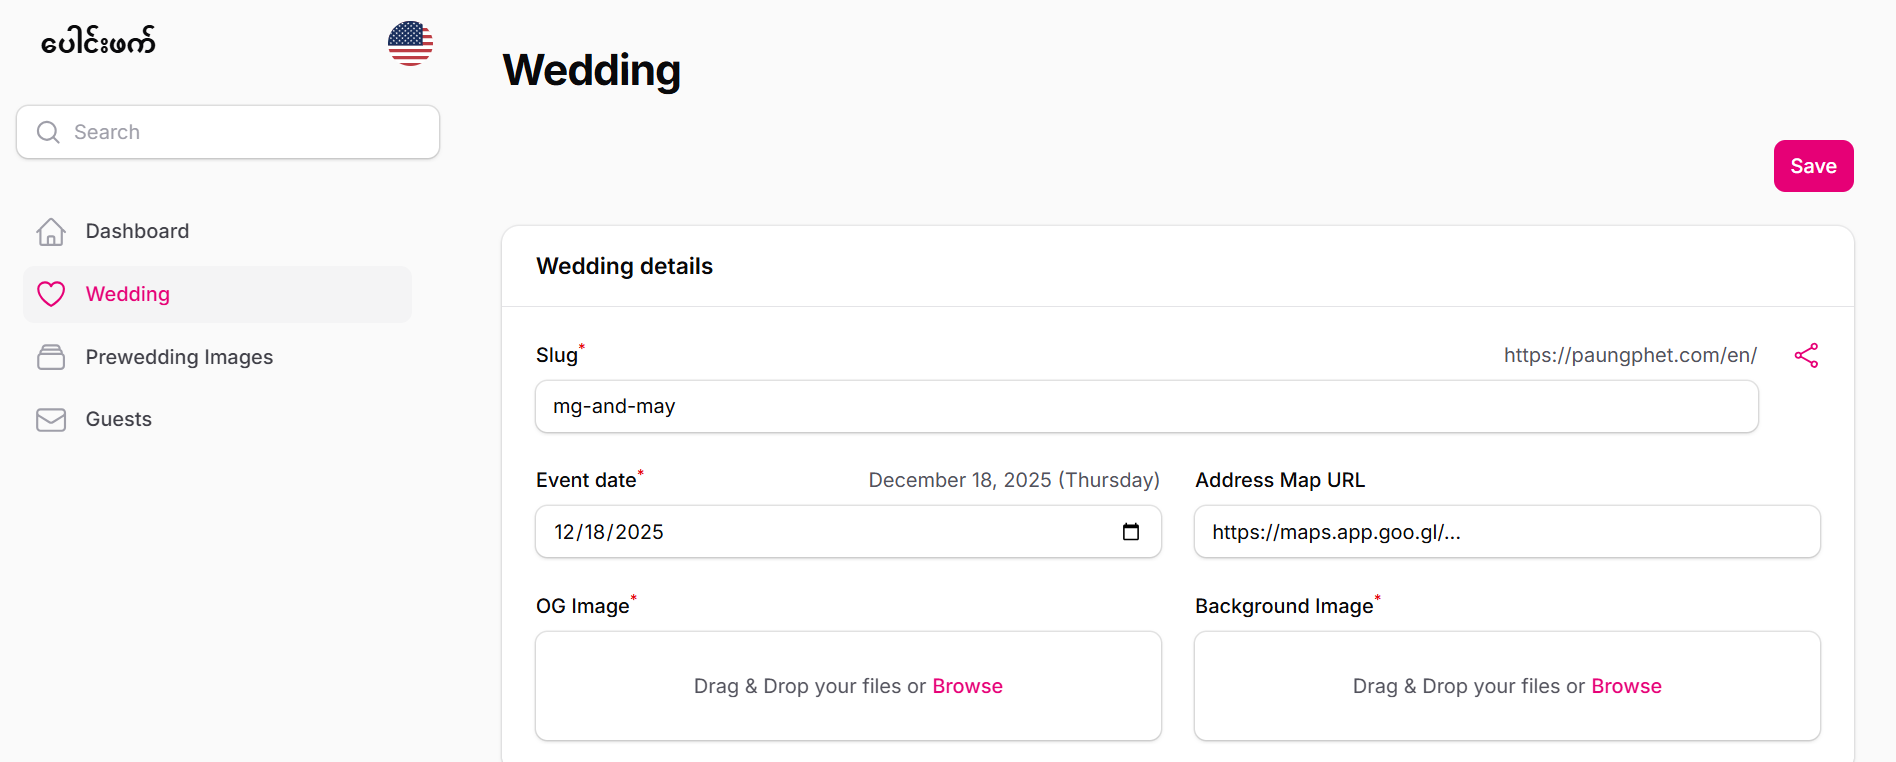1896x762 pixels.
Task: Open the Dashboard menu item
Action: tap(137, 231)
